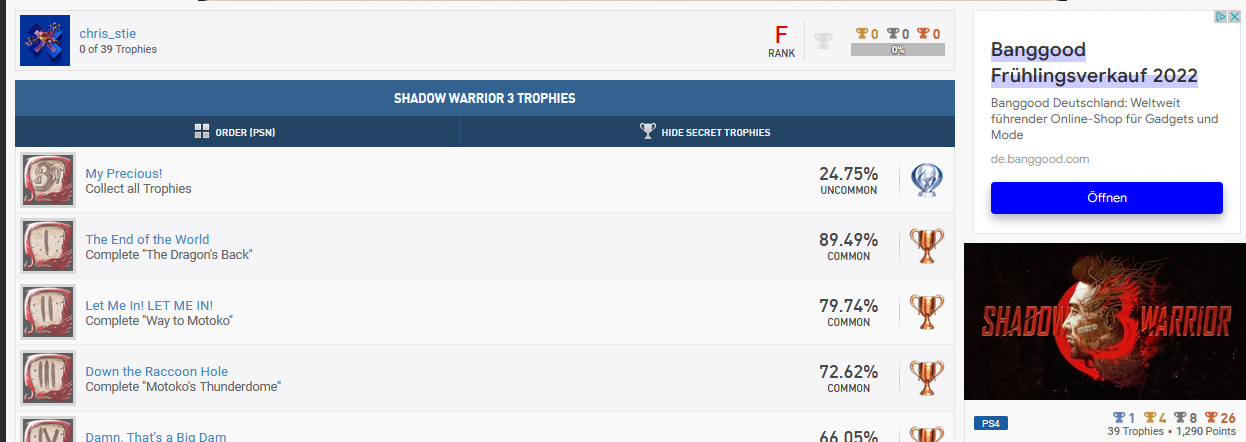This screenshot has height=442, width=1246.
Task: Close the Banggood ad with X
Action: click(1234, 17)
